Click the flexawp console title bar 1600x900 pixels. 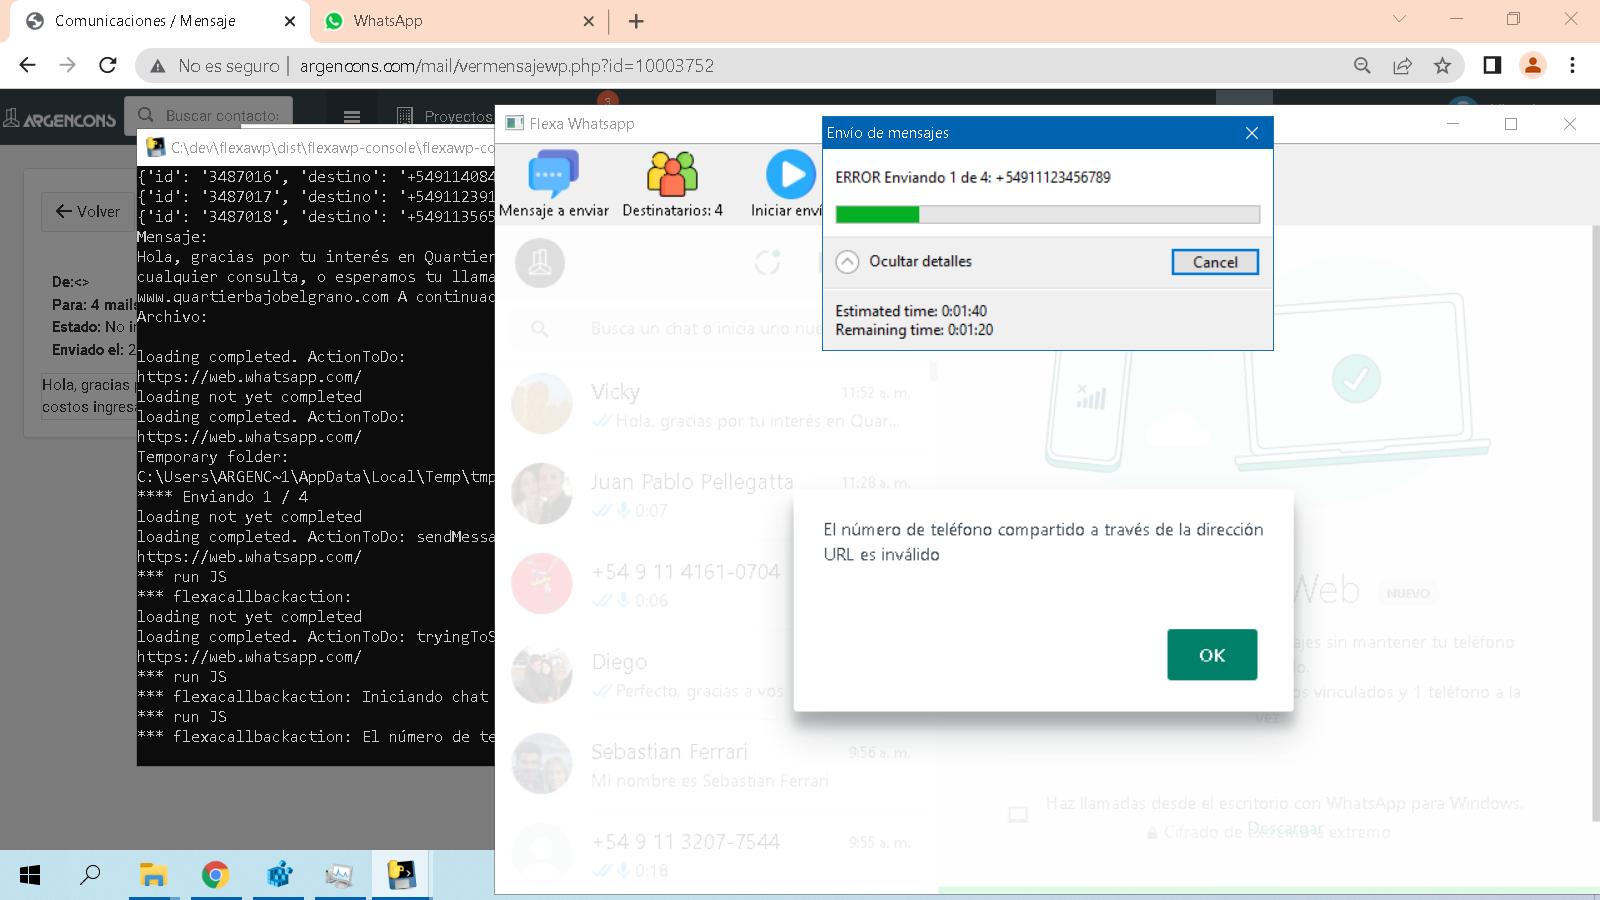[x=316, y=147]
